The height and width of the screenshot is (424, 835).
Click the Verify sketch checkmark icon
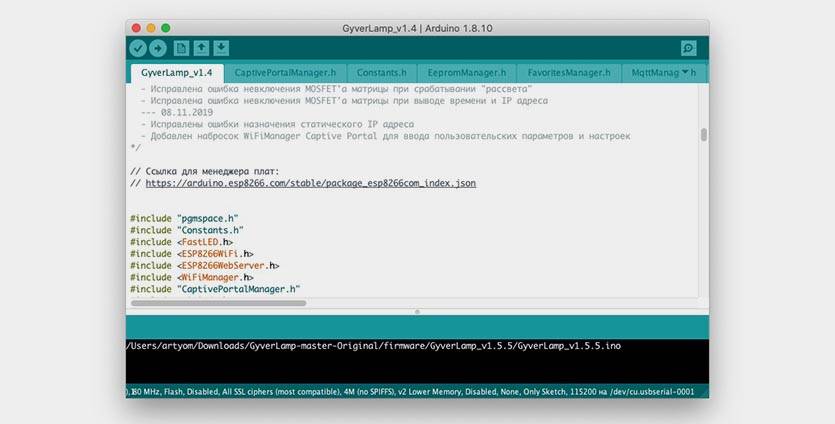(138, 48)
